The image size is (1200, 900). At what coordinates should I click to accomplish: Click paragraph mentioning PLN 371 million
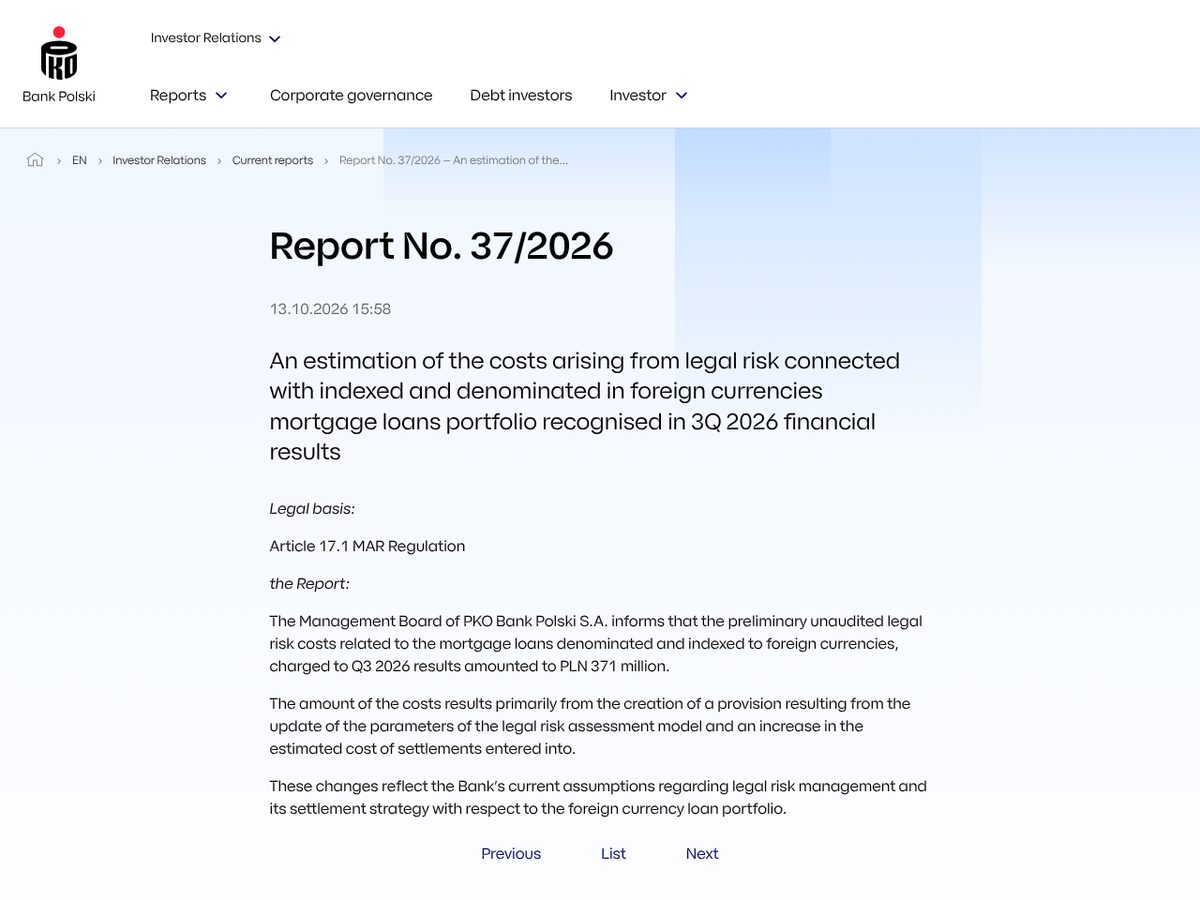click(x=596, y=644)
